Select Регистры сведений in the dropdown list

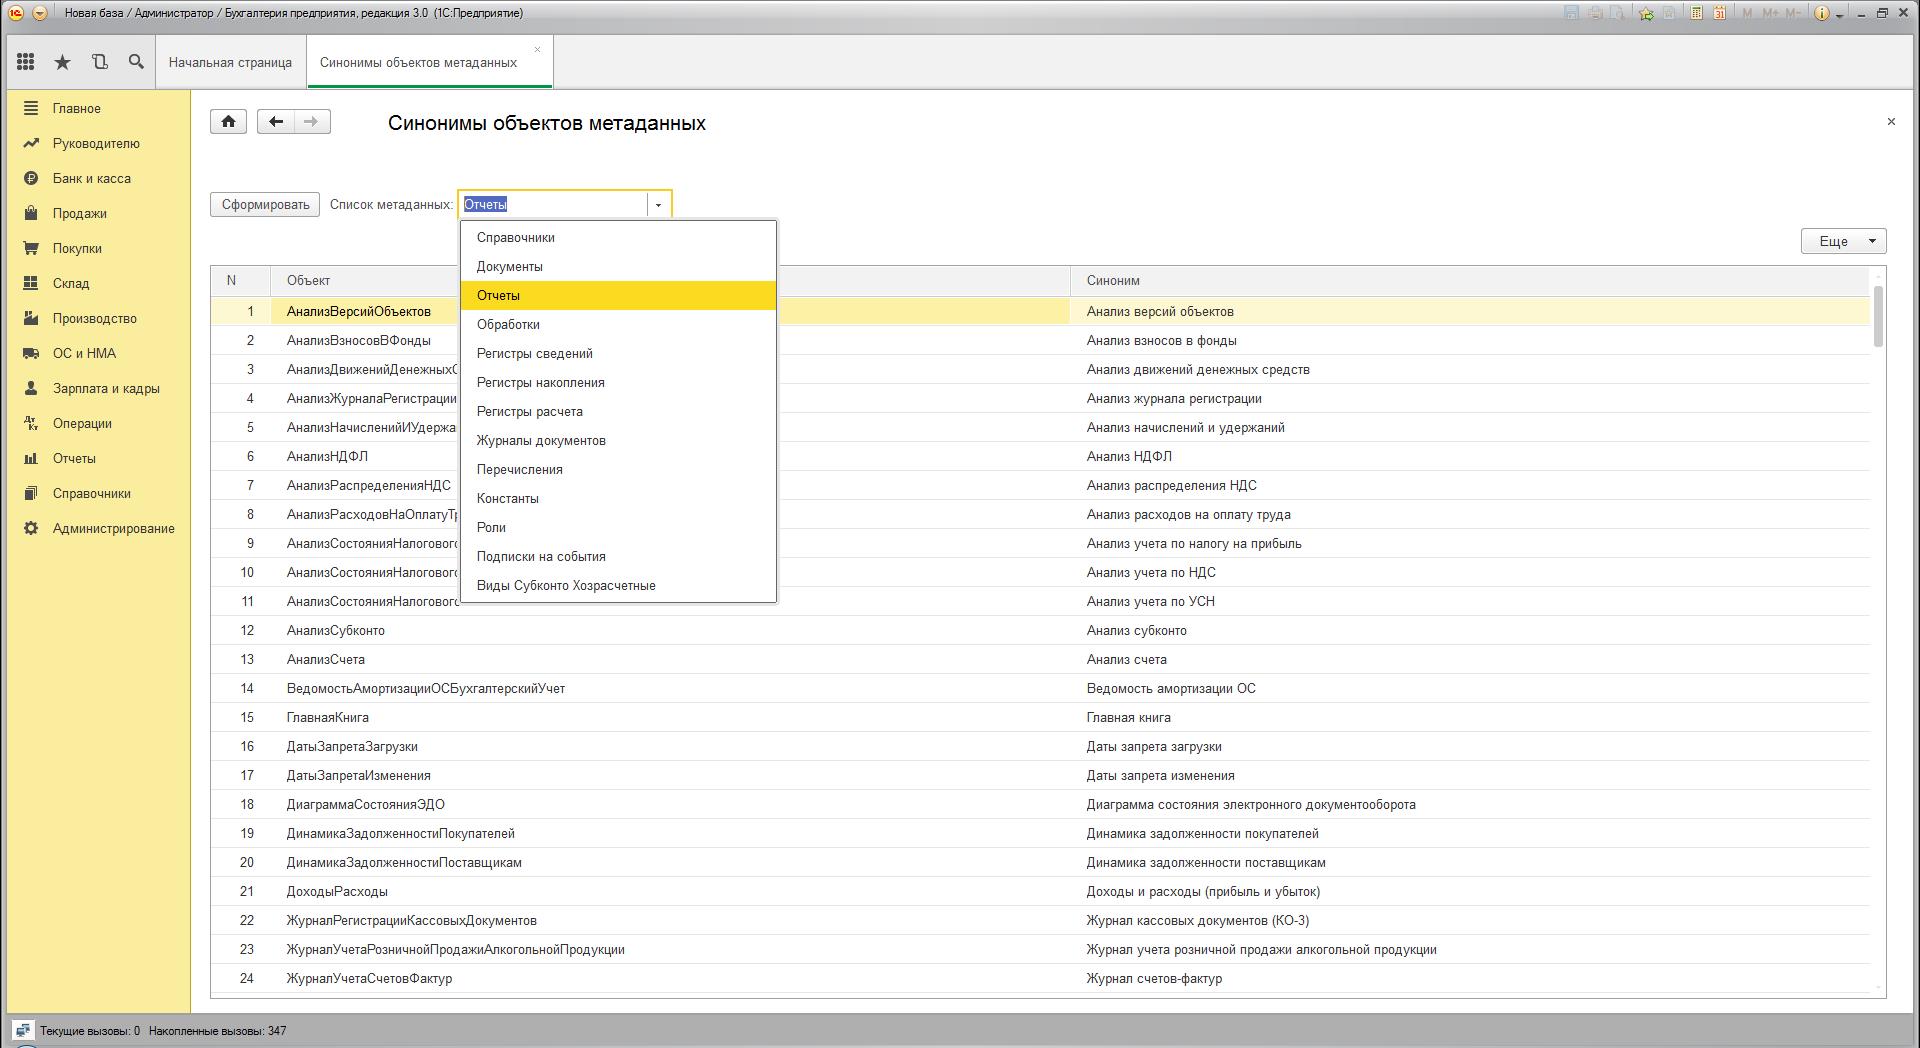(x=618, y=353)
